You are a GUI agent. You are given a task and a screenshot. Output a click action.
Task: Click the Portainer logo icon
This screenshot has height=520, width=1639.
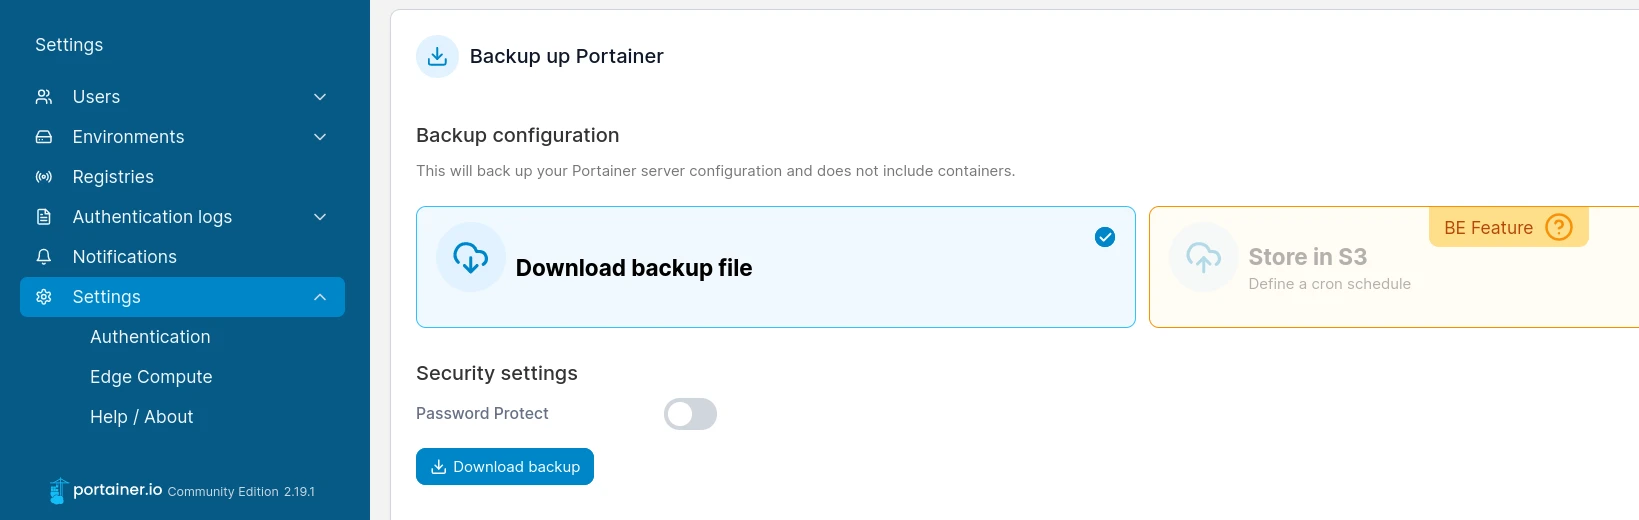[58, 491]
